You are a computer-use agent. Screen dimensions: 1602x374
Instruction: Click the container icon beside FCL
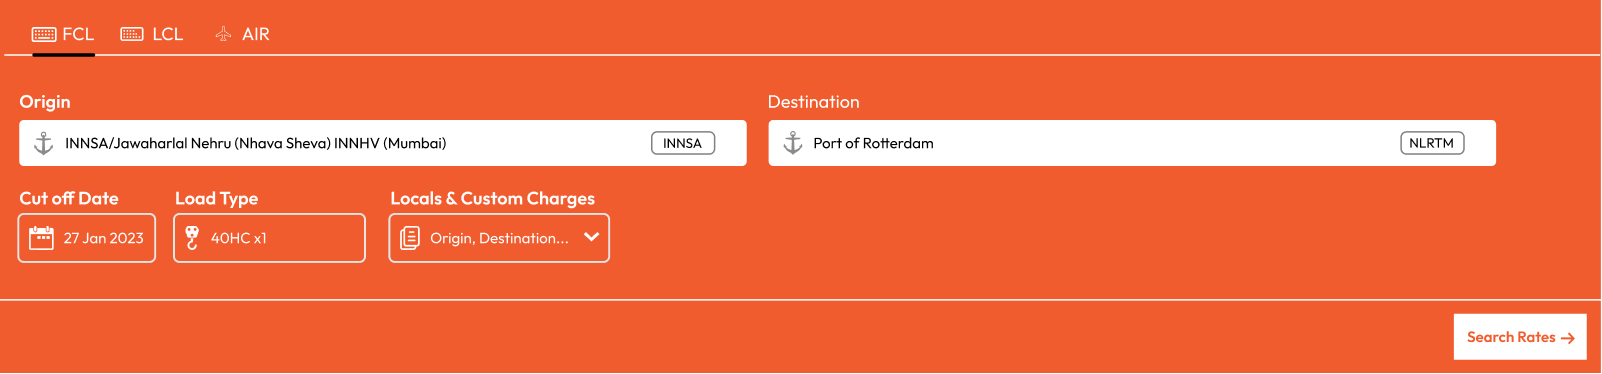pyautogui.click(x=44, y=34)
